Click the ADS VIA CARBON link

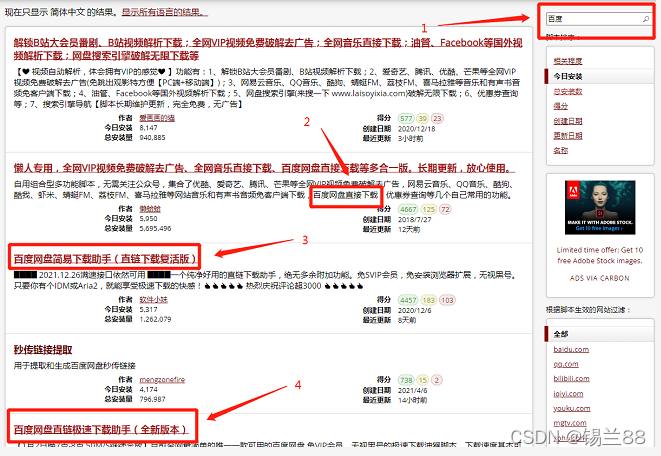click(599, 278)
